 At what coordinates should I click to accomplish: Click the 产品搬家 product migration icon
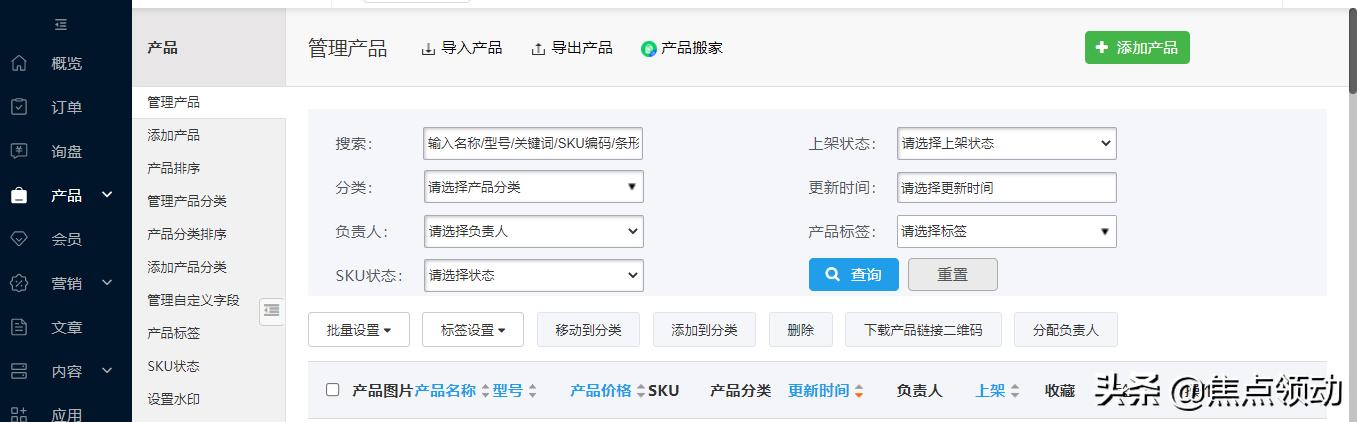(x=649, y=49)
